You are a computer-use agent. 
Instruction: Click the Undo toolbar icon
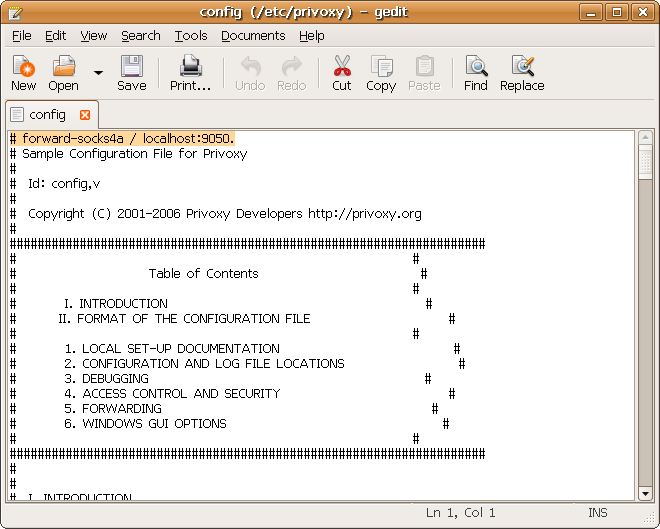250,72
